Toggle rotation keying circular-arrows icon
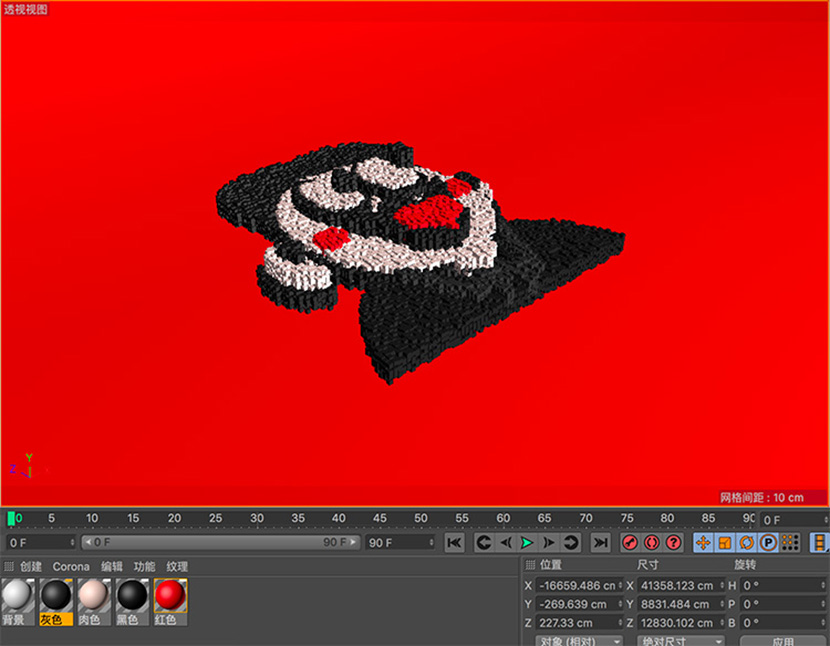This screenshot has height=646, width=830. 746,543
